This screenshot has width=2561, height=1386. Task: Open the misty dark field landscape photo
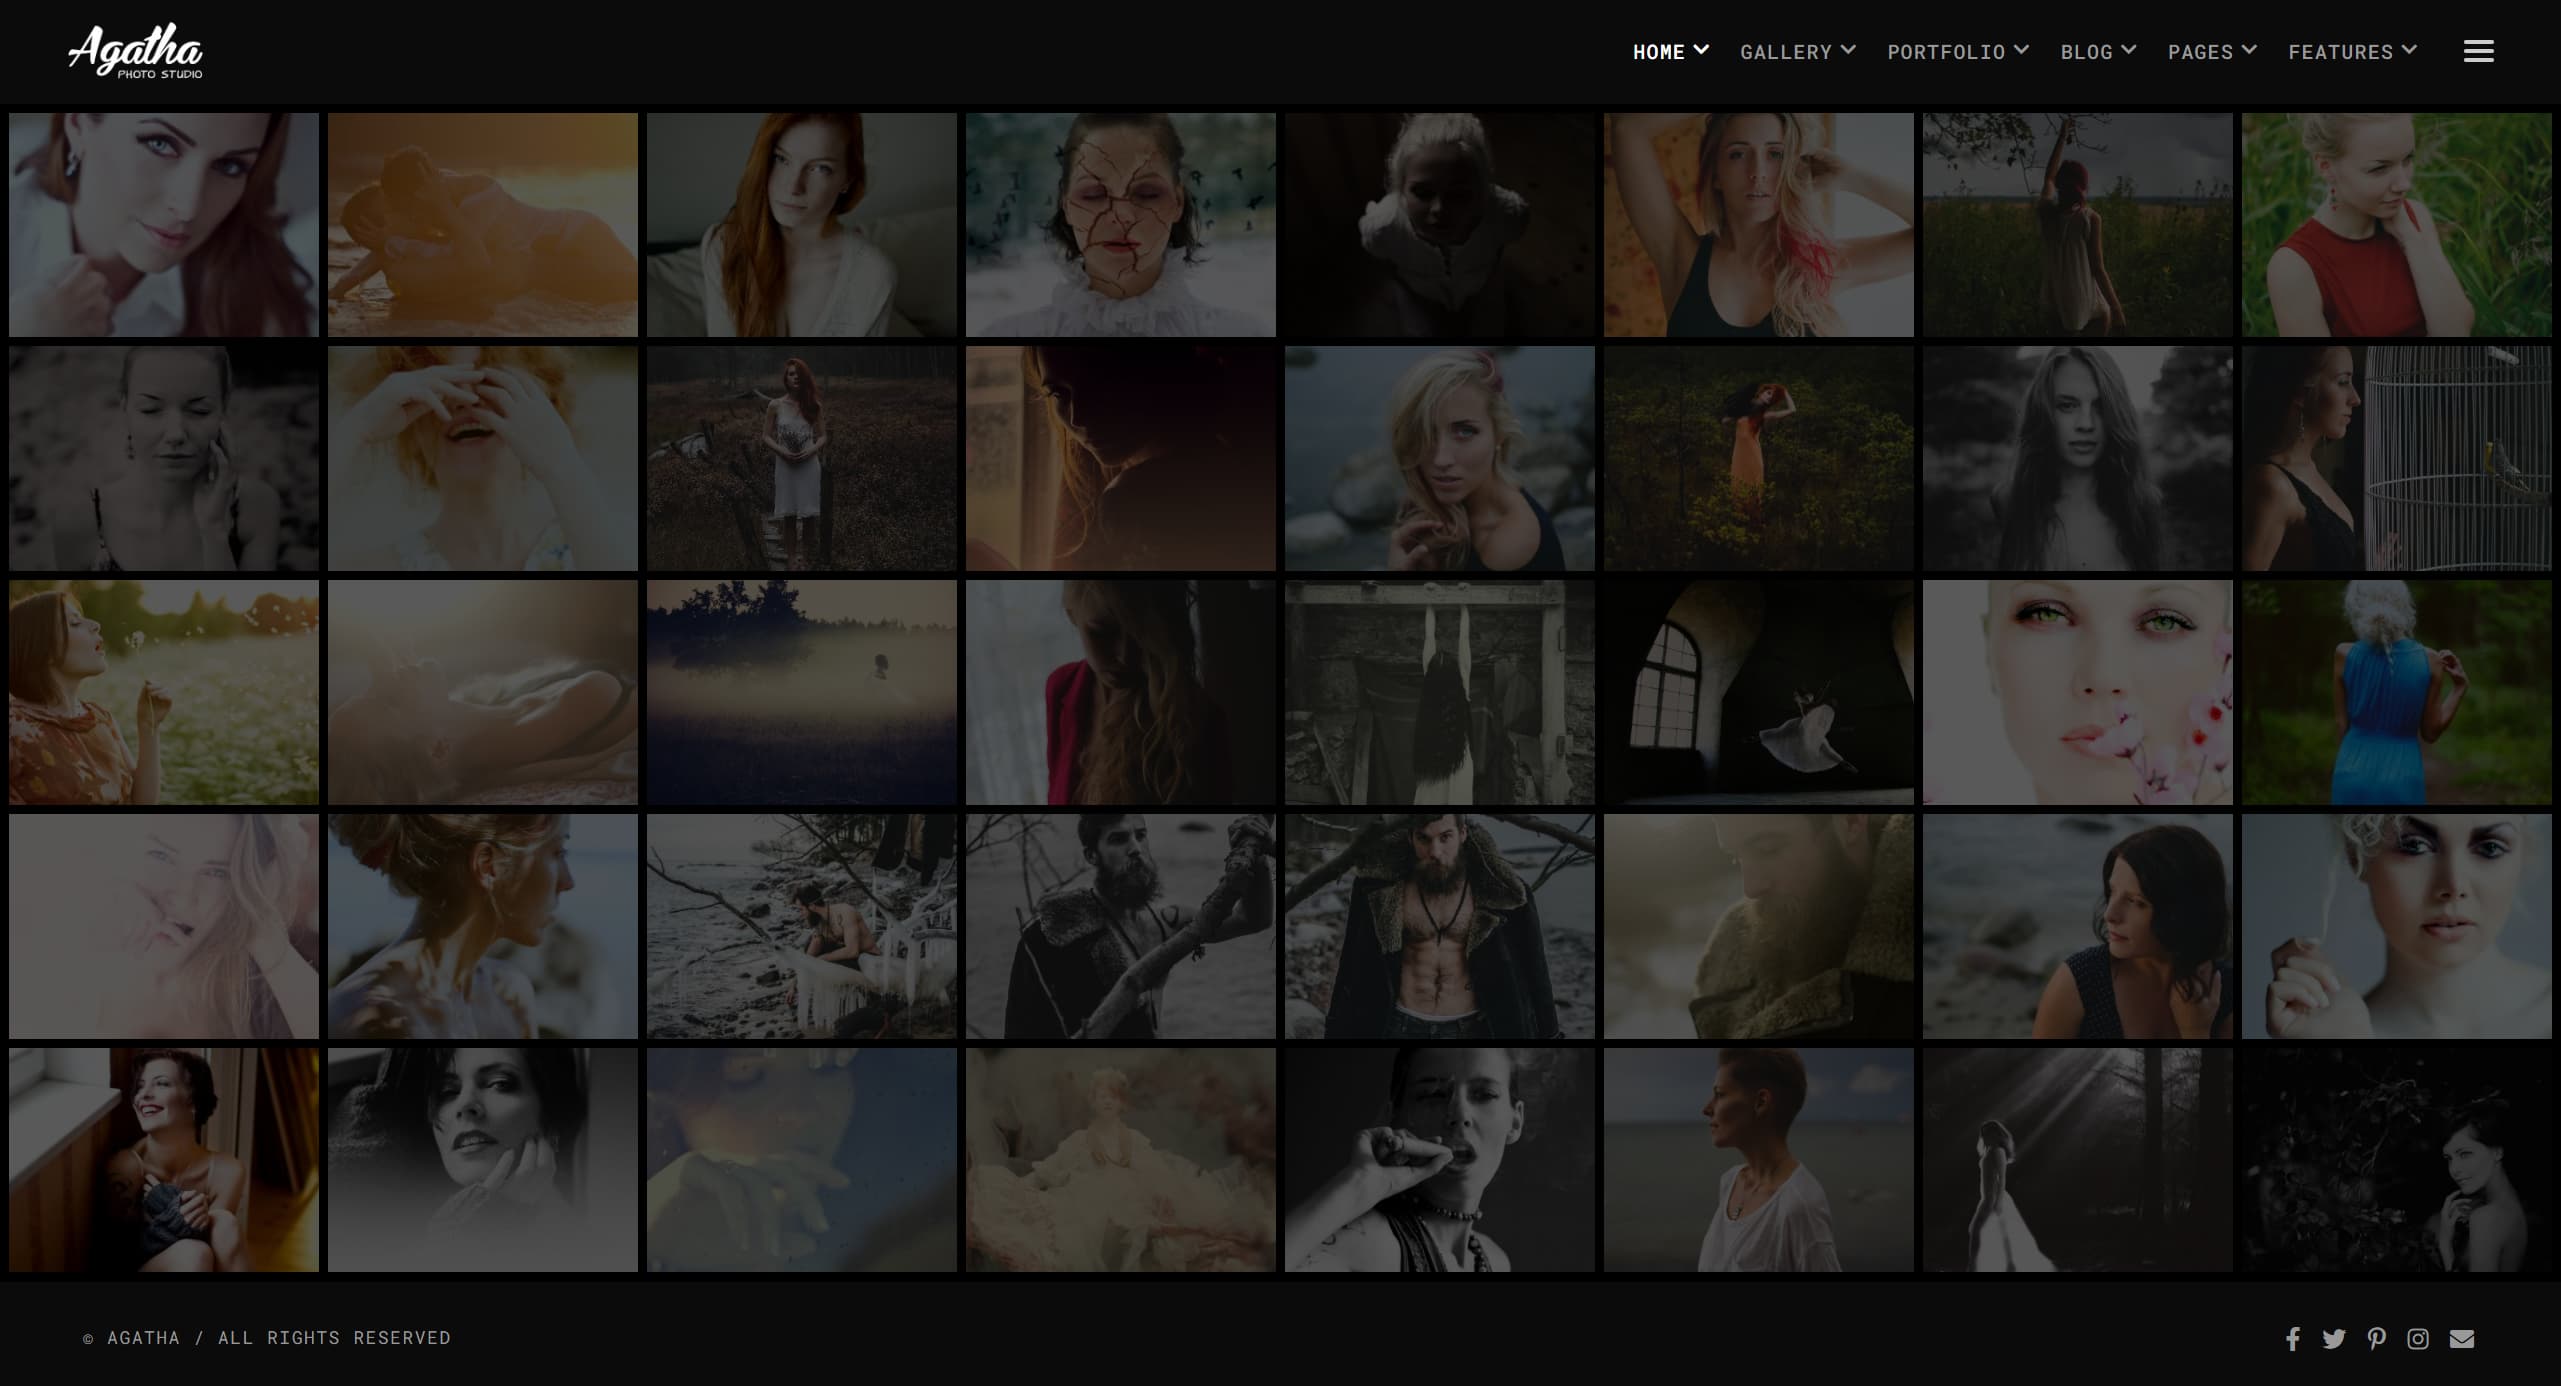coord(802,693)
